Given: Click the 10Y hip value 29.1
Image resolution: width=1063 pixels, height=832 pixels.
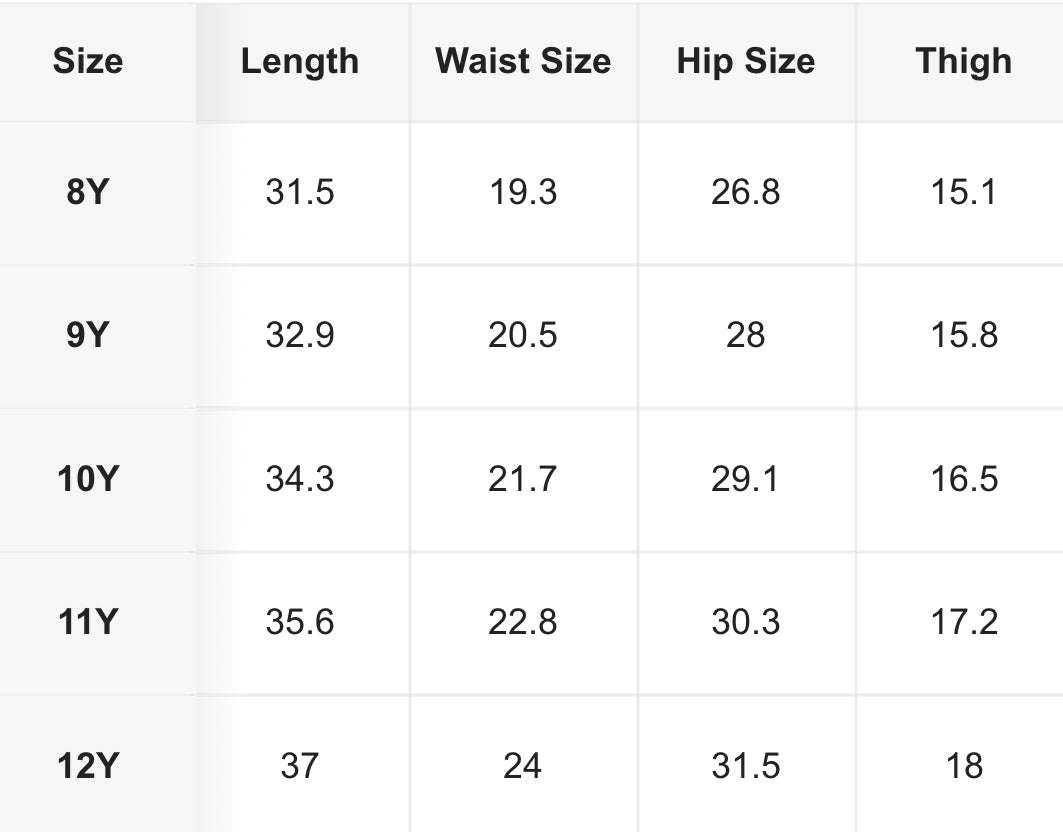Looking at the screenshot, I should coord(745,478).
